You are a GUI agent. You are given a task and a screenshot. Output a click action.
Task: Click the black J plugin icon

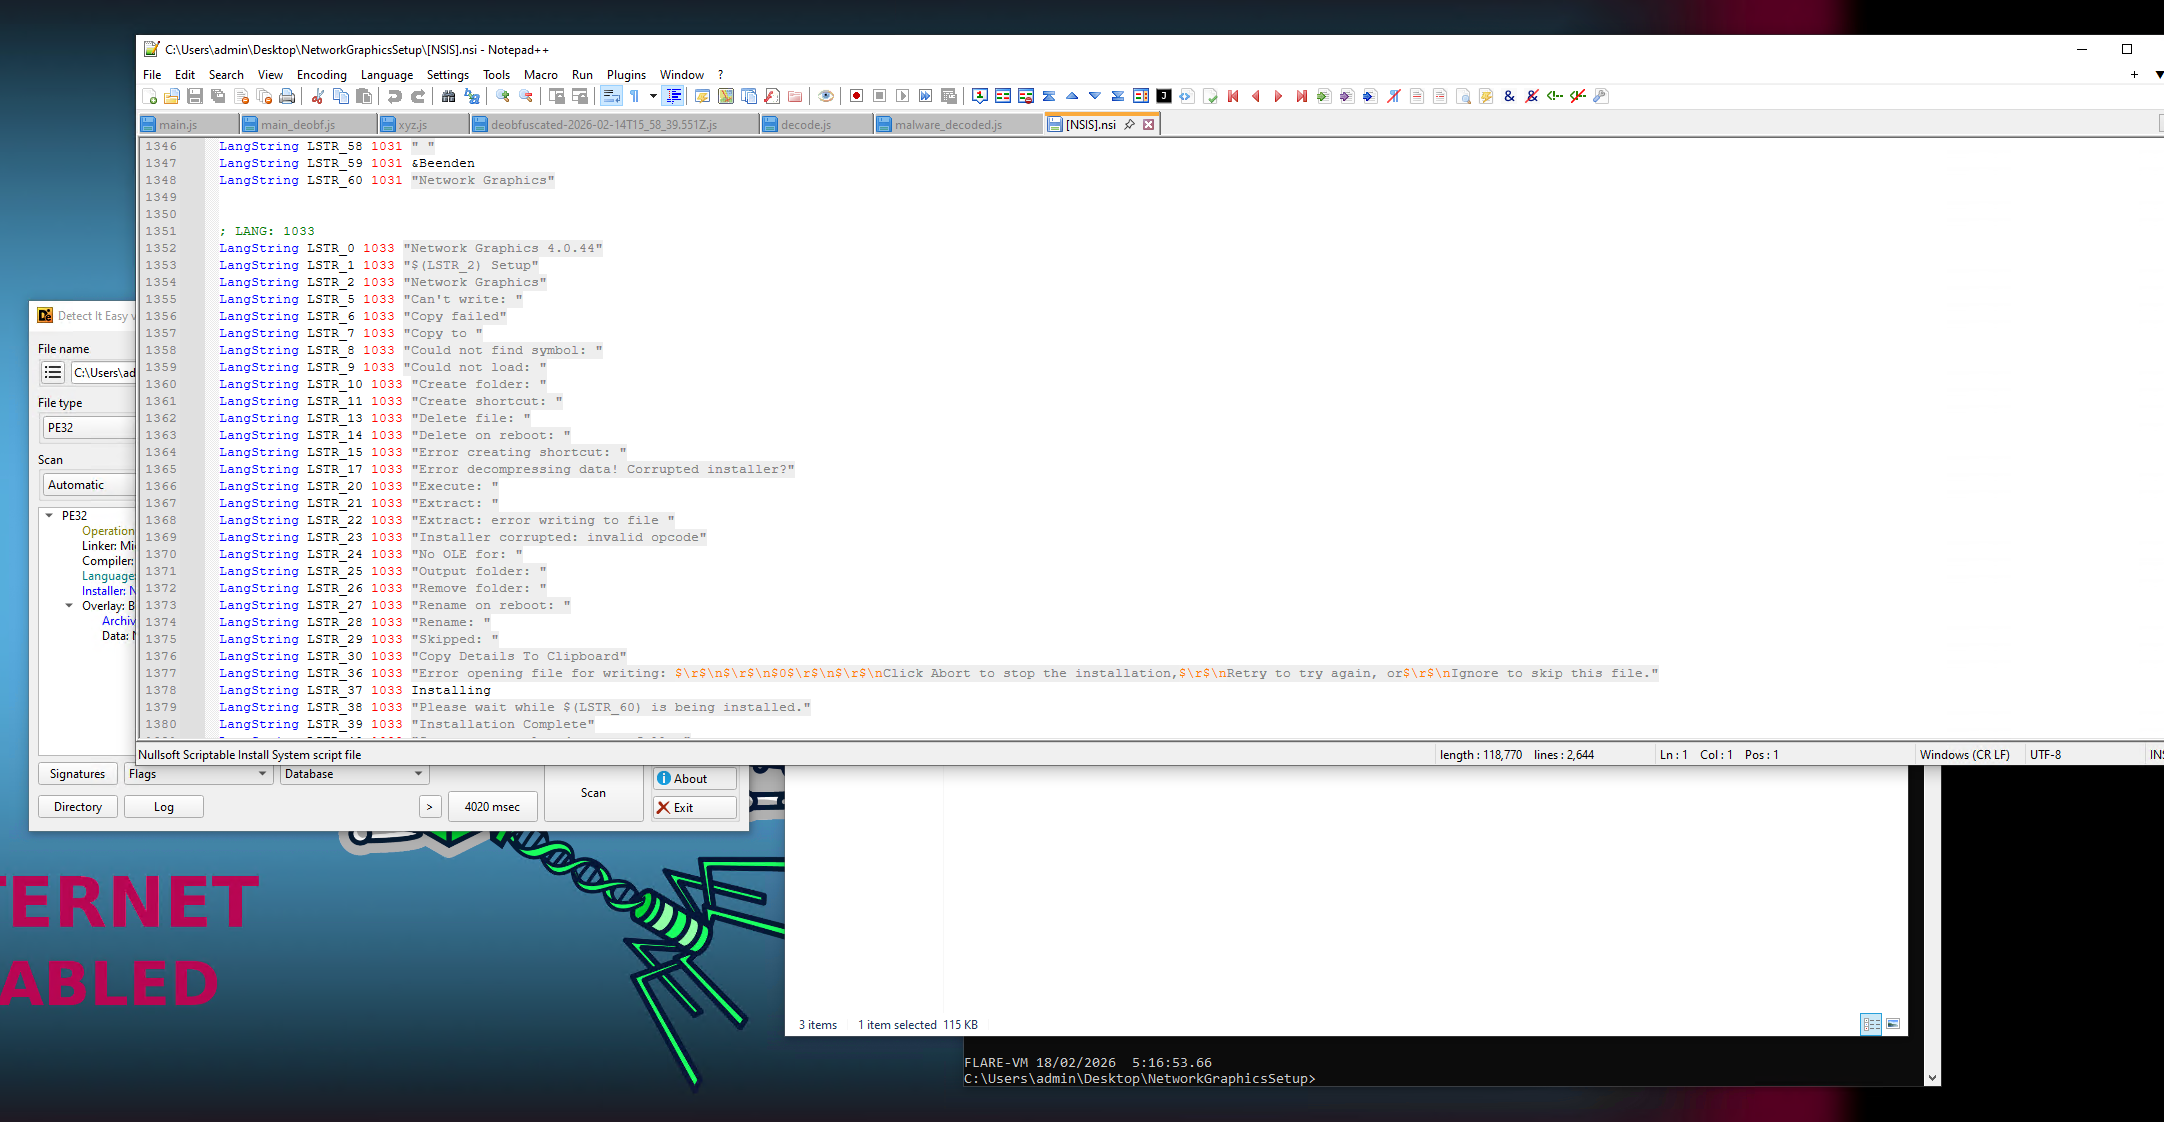click(1164, 96)
